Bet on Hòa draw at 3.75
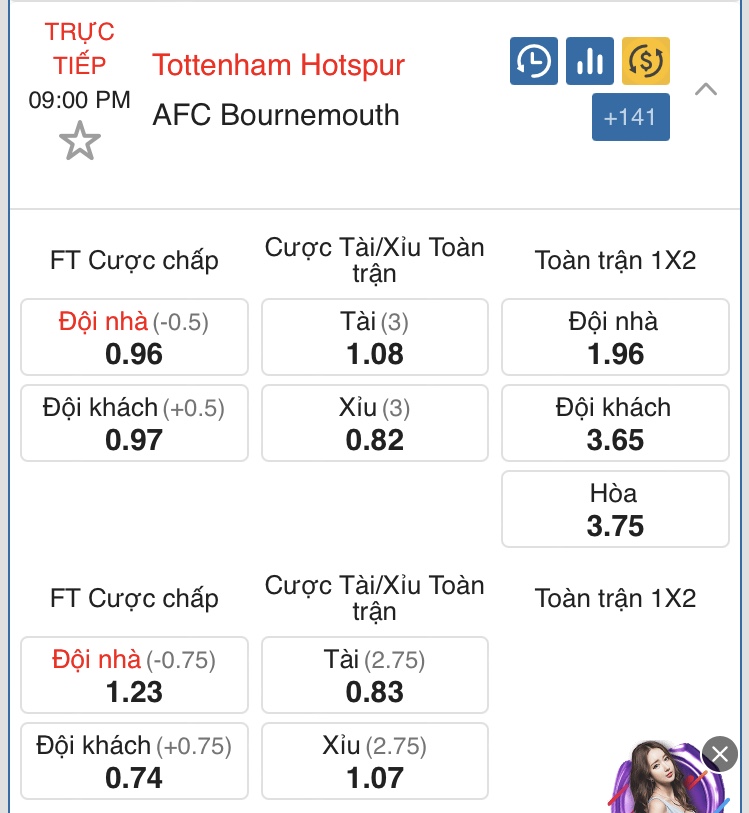 pos(615,509)
